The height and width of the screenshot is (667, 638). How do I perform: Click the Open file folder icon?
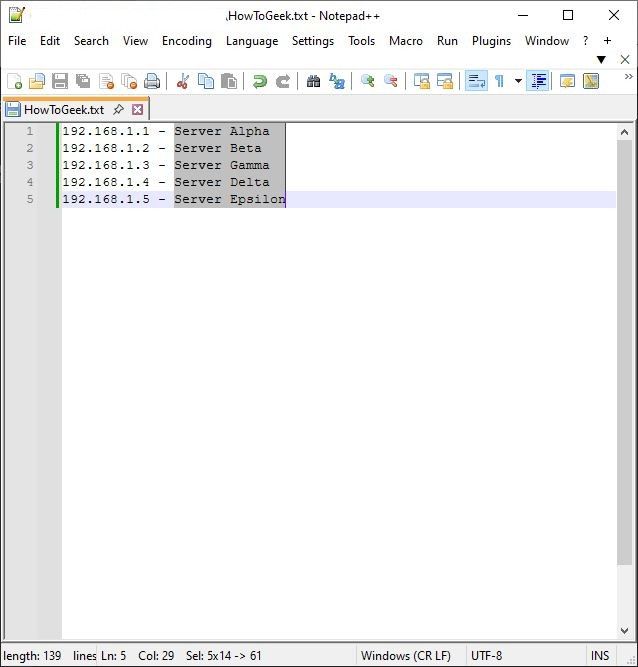coord(37,81)
